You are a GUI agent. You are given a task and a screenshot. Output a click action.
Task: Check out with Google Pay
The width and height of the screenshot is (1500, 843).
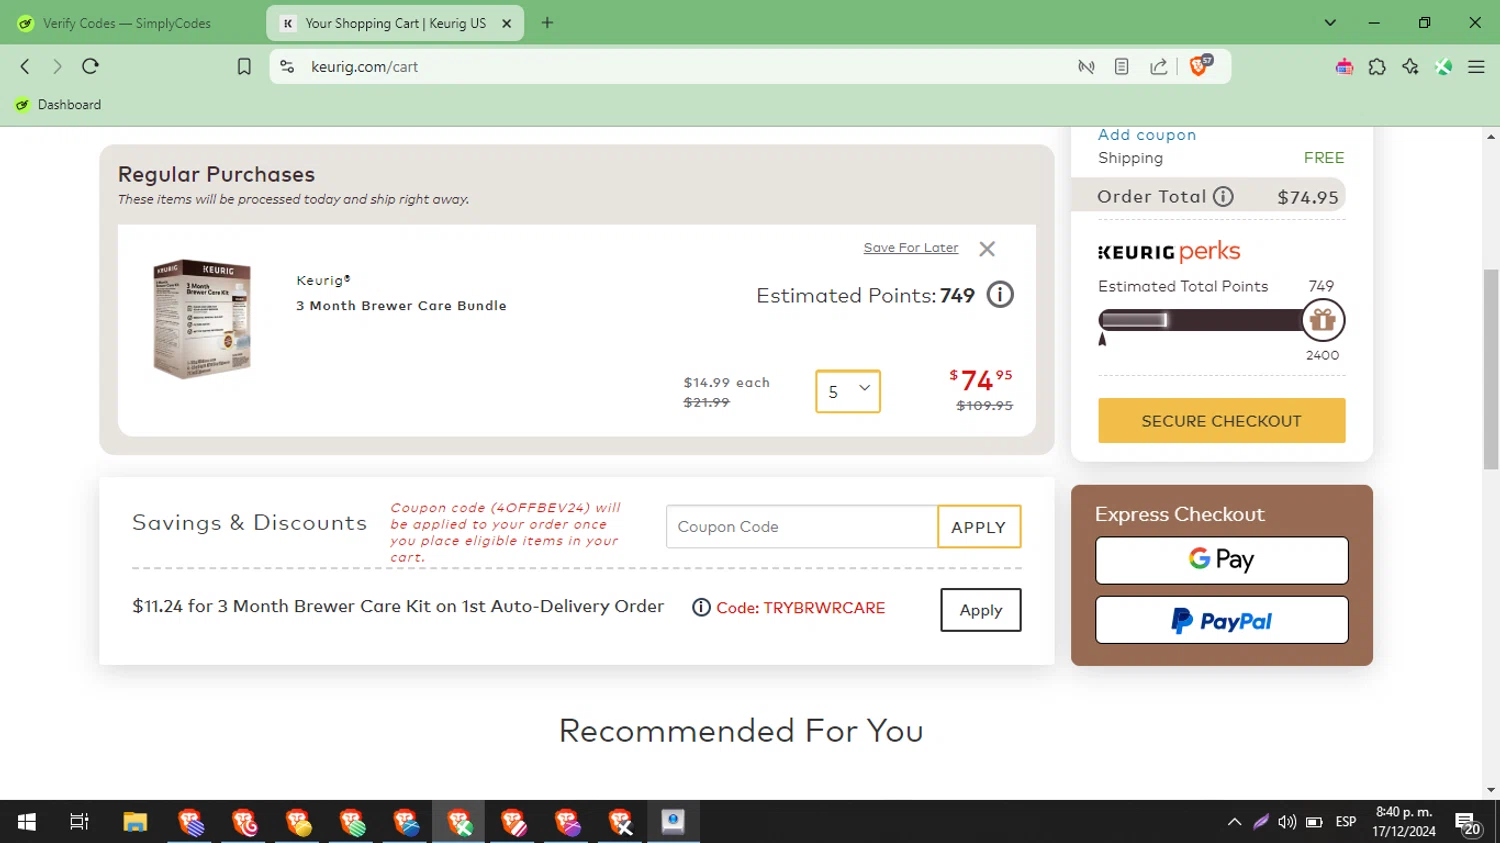coord(1222,560)
